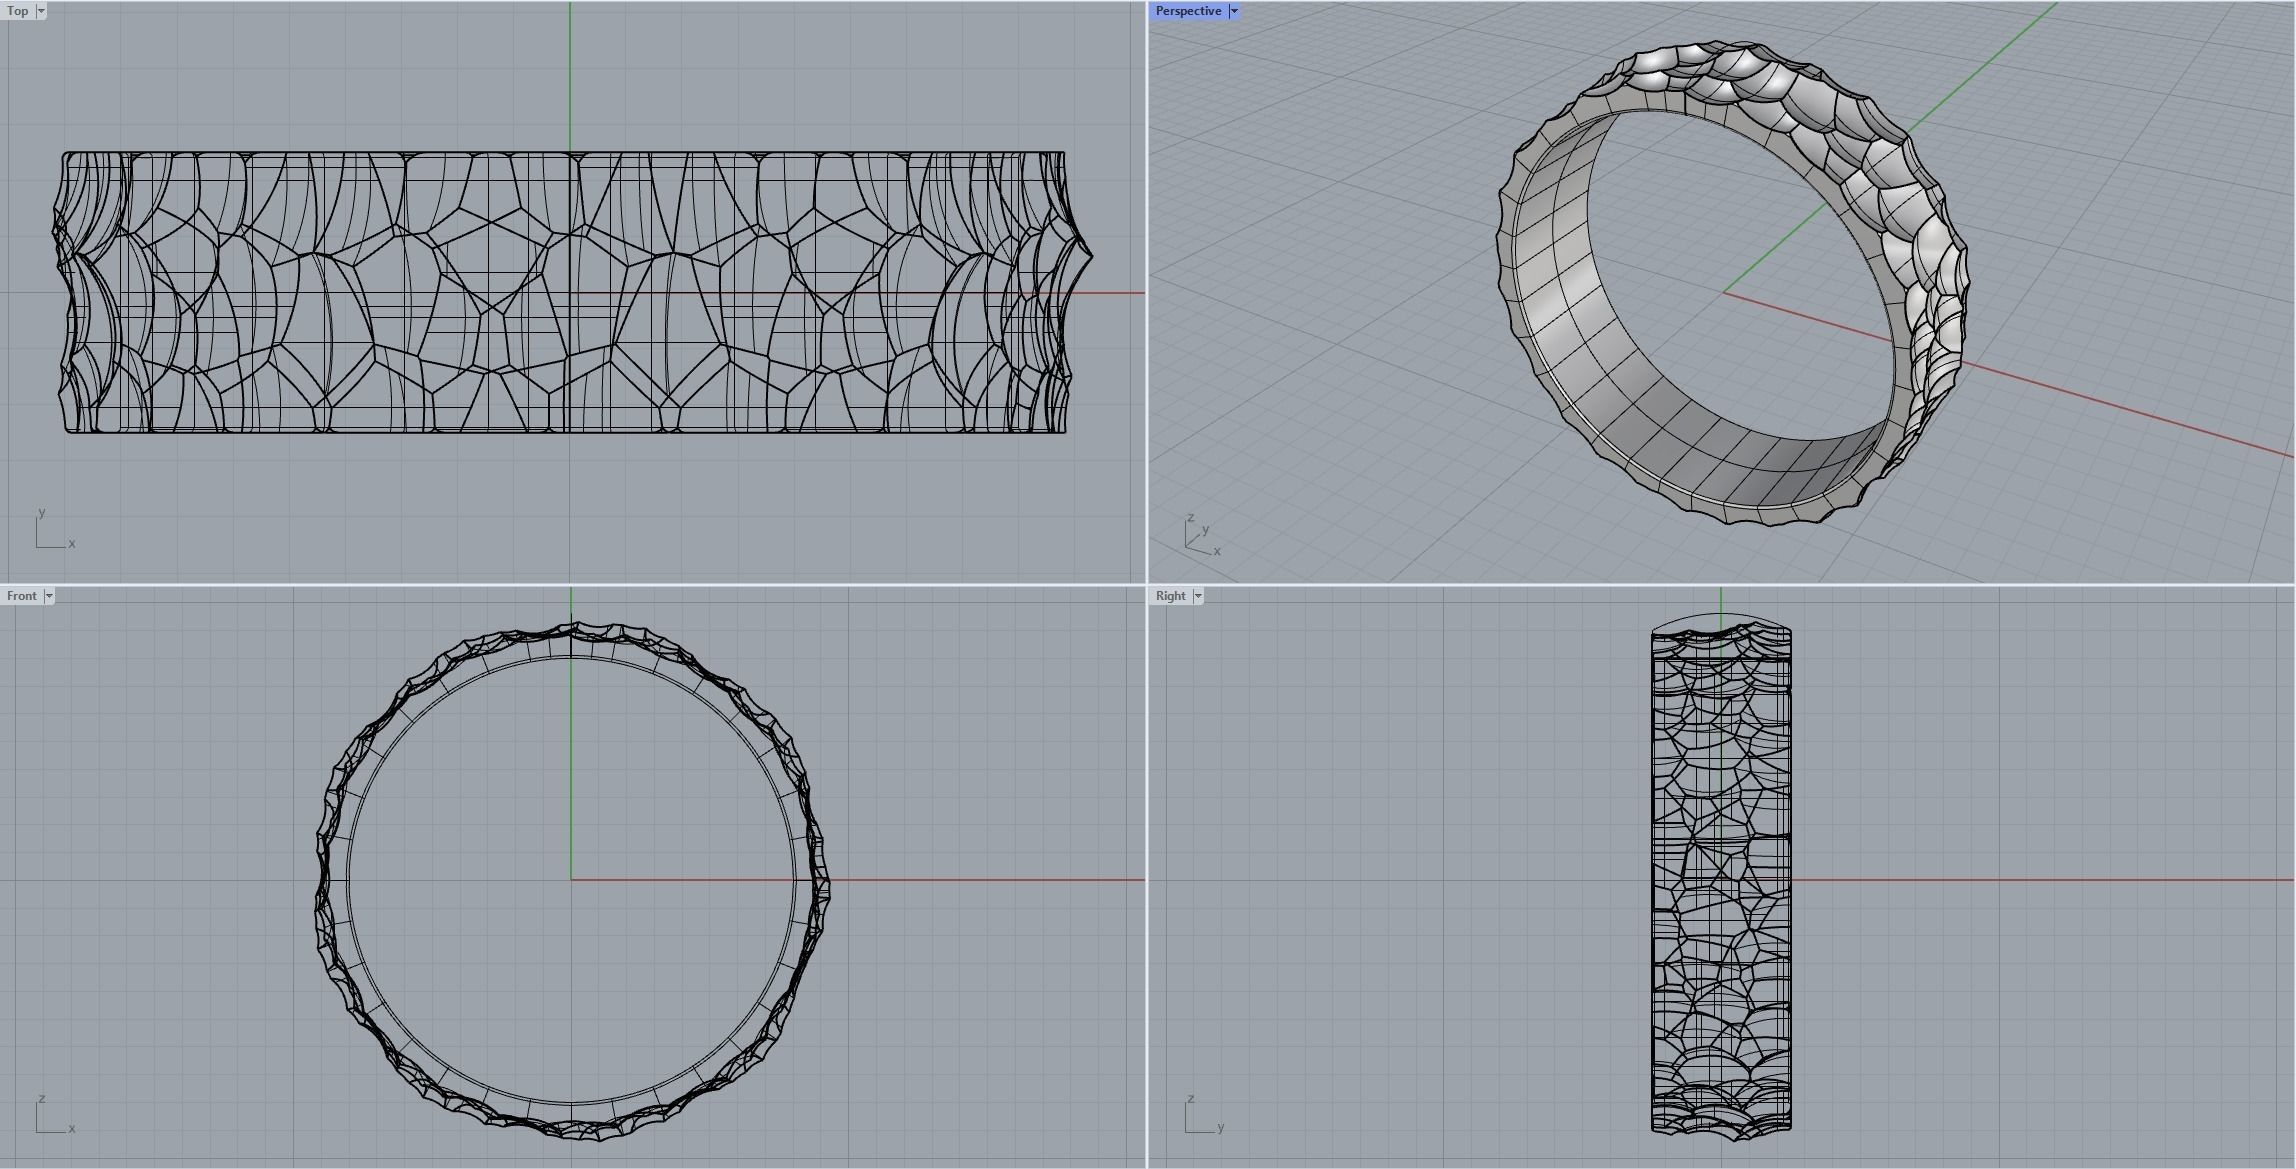This screenshot has height=1169, width=2296.
Task: Activate the Top viewport title
Action: coord(18,11)
